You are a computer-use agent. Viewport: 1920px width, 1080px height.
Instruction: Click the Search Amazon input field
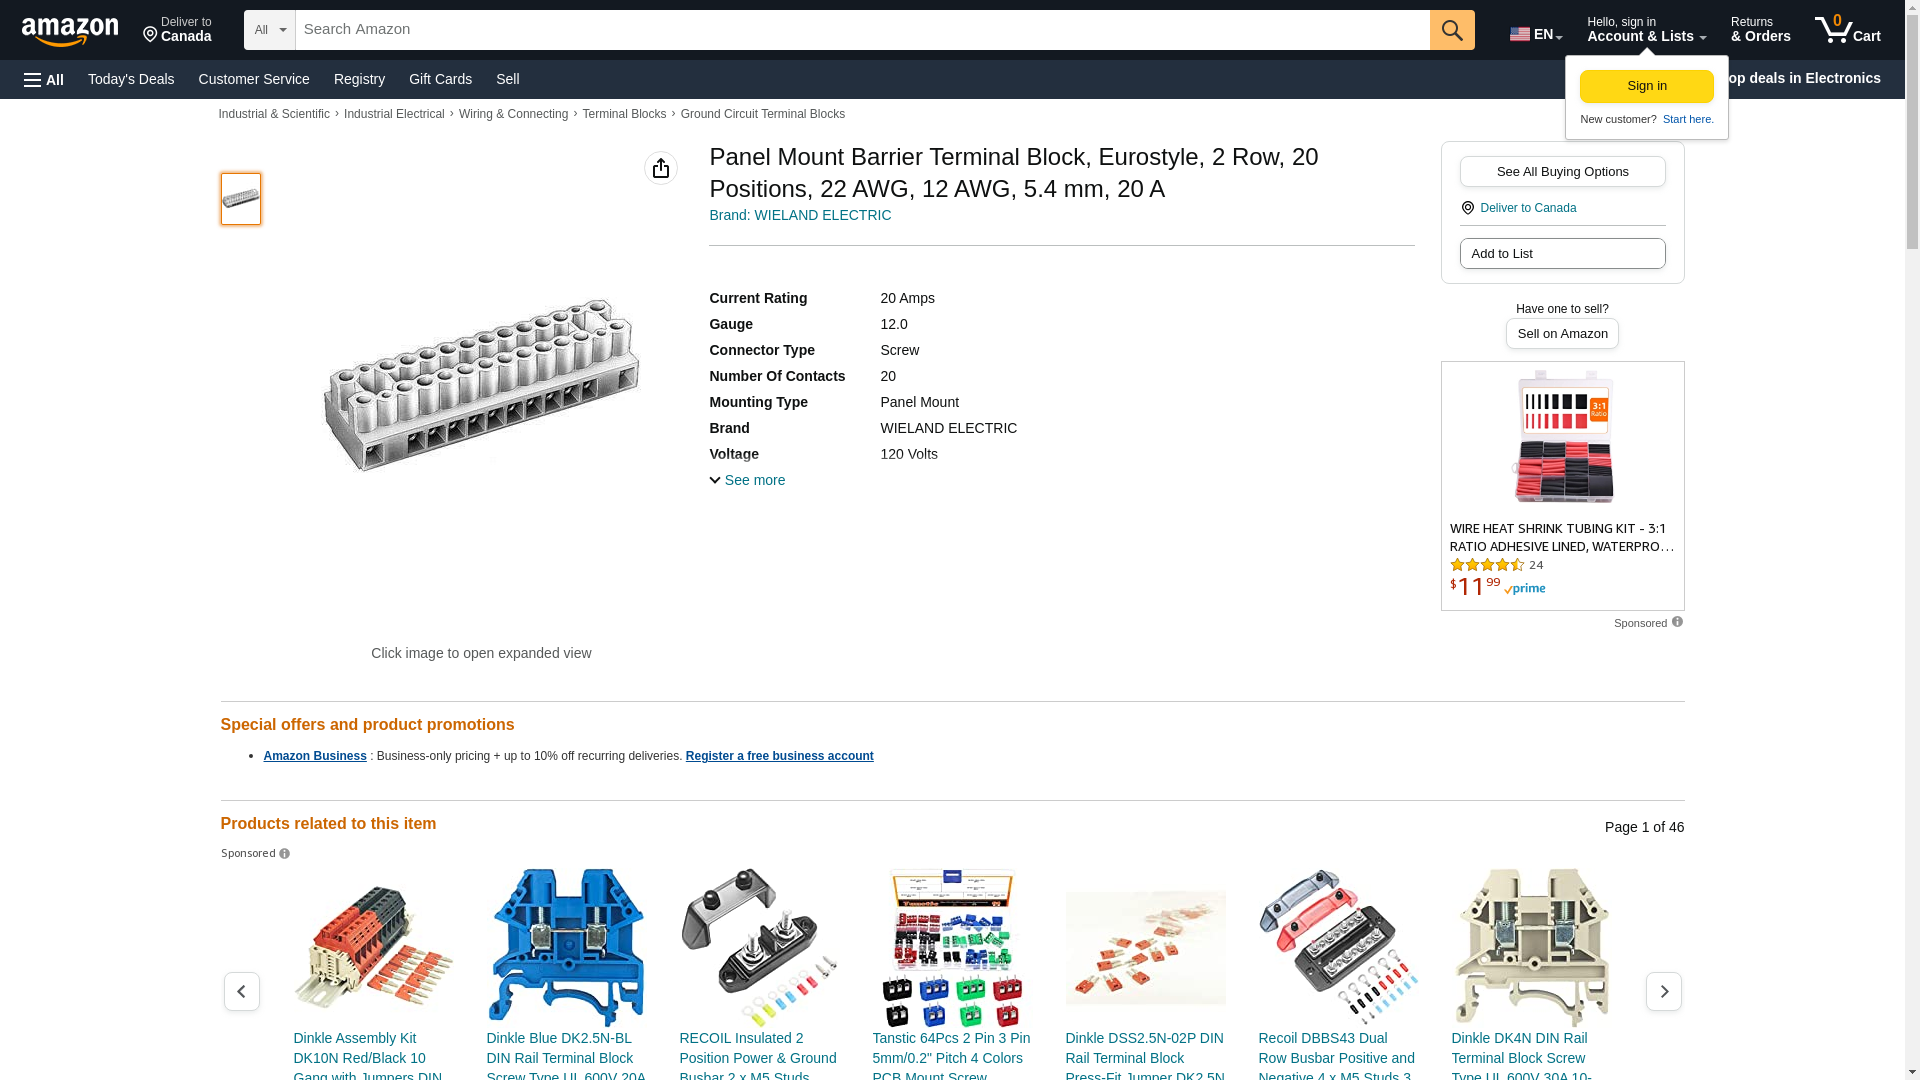tap(862, 30)
